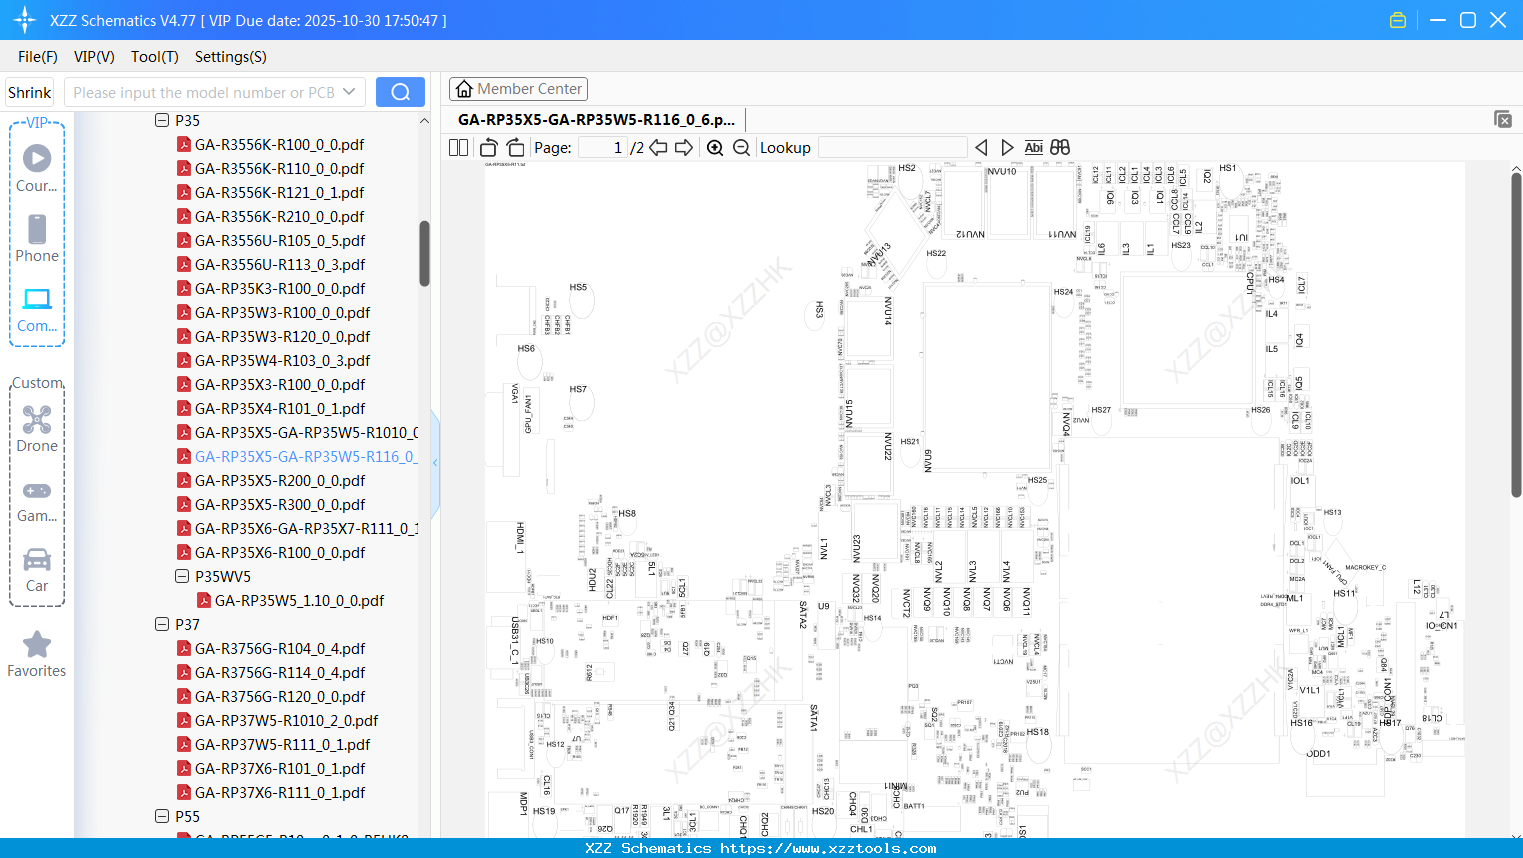
Task: Collapse the P35 folder
Action: [162, 120]
